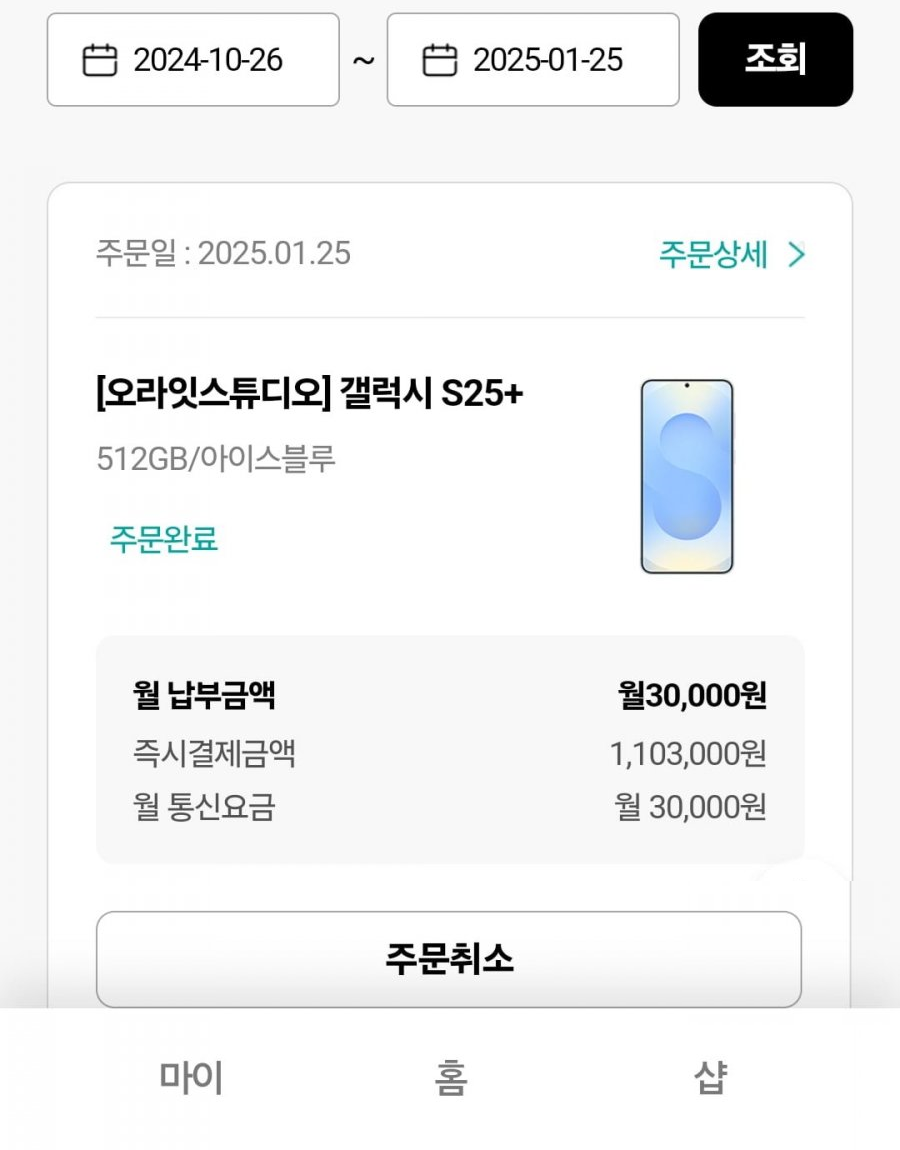900x1150 pixels.
Task: Tap the Galaxy S25+ phone thumbnail
Action: [x=686, y=476]
